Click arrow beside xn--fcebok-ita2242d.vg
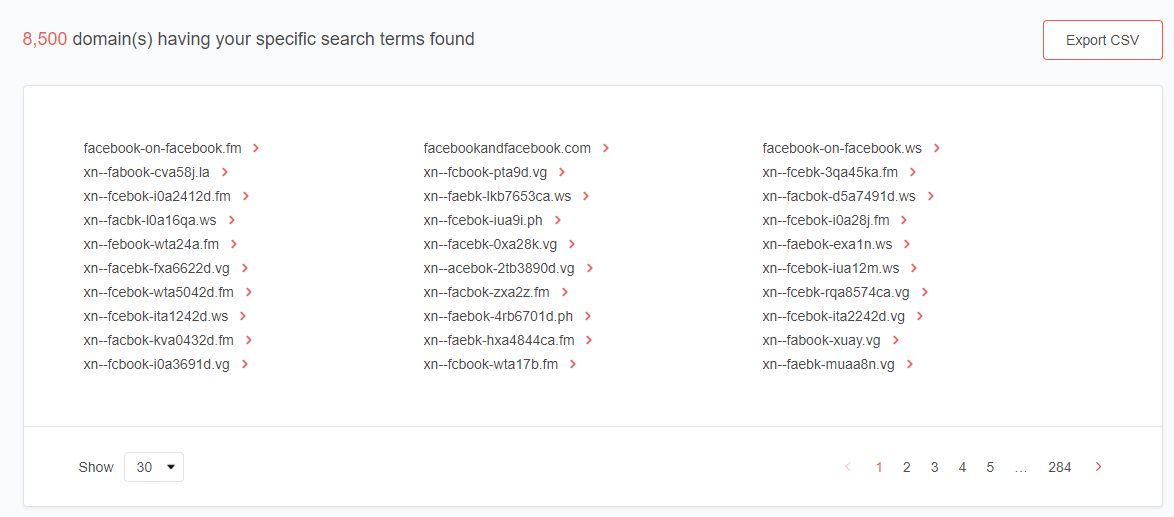 919,316
